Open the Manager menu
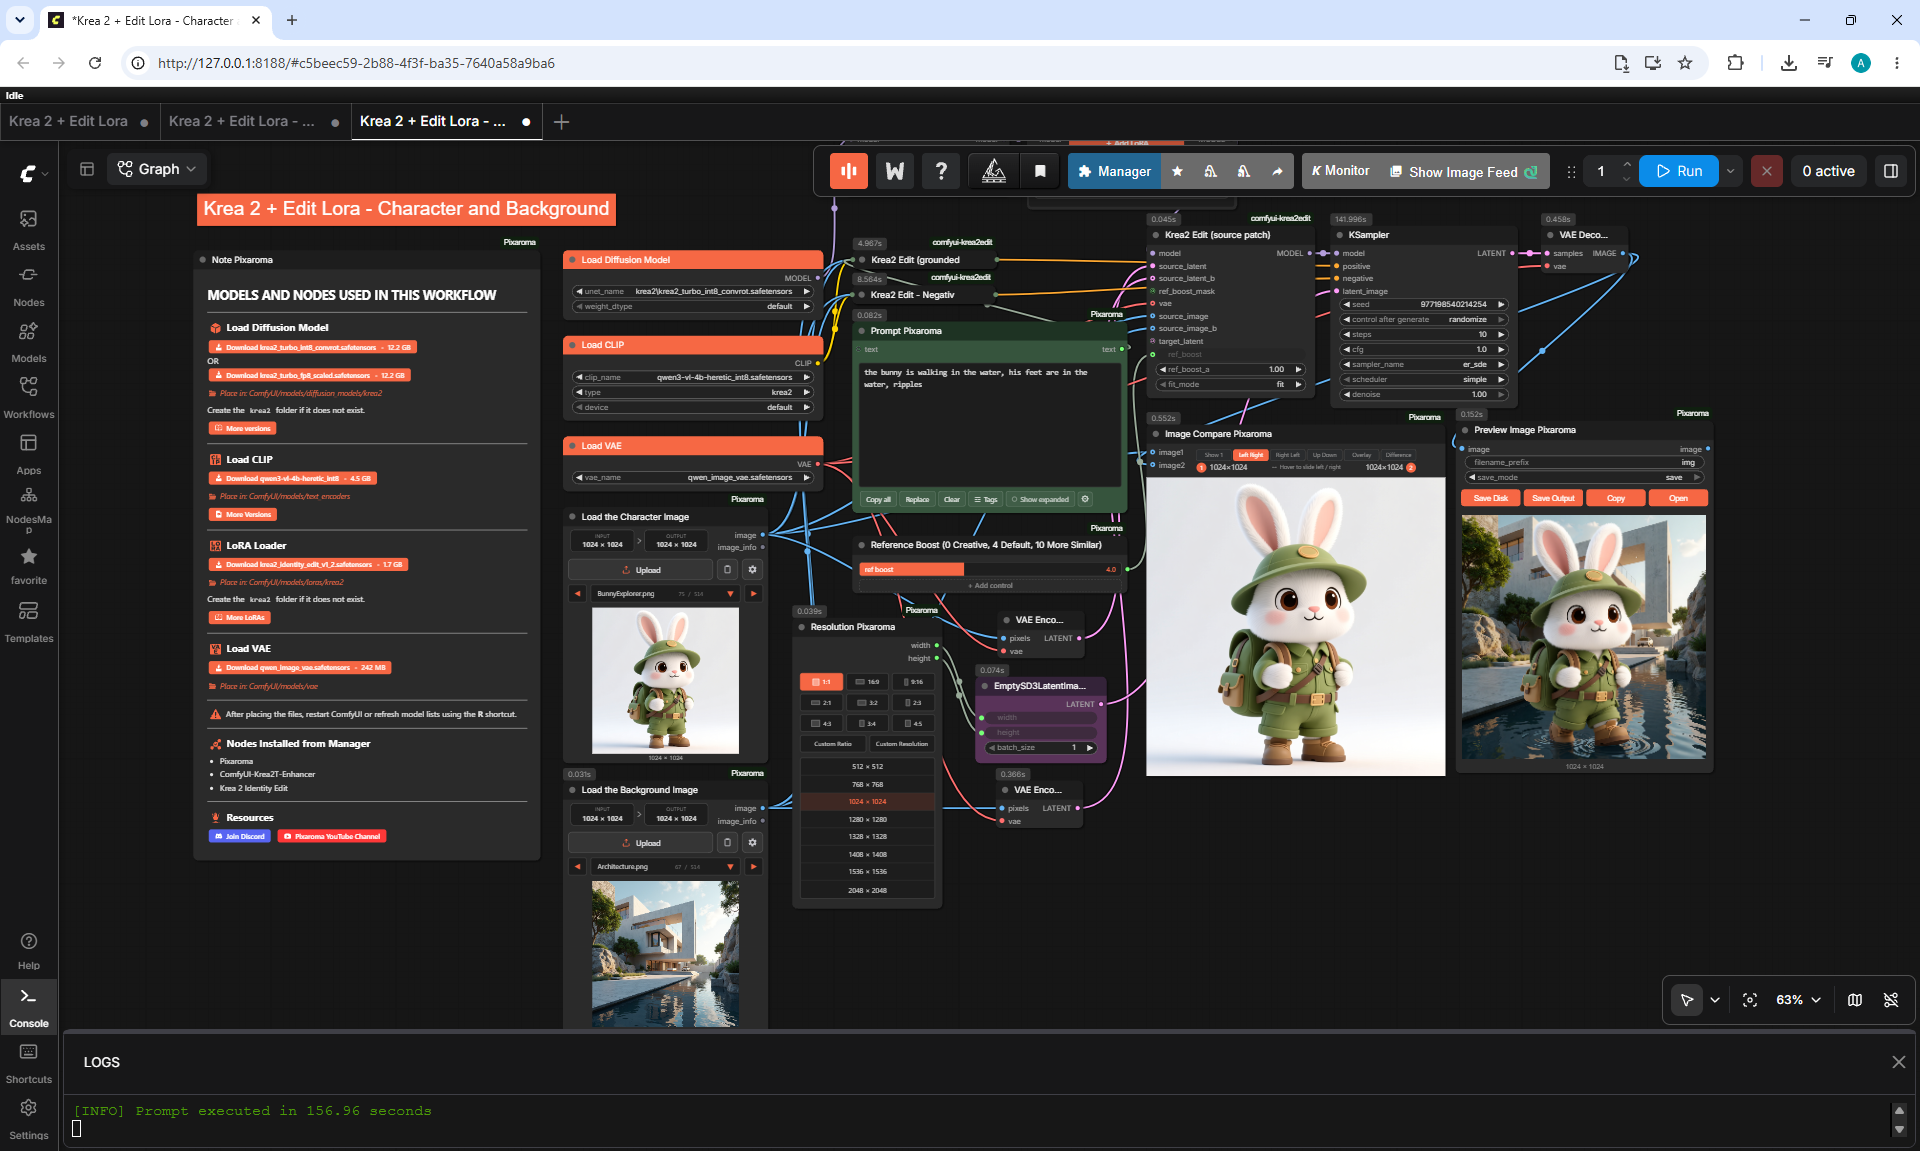The width and height of the screenshot is (1920, 1151). (1114, 171)
